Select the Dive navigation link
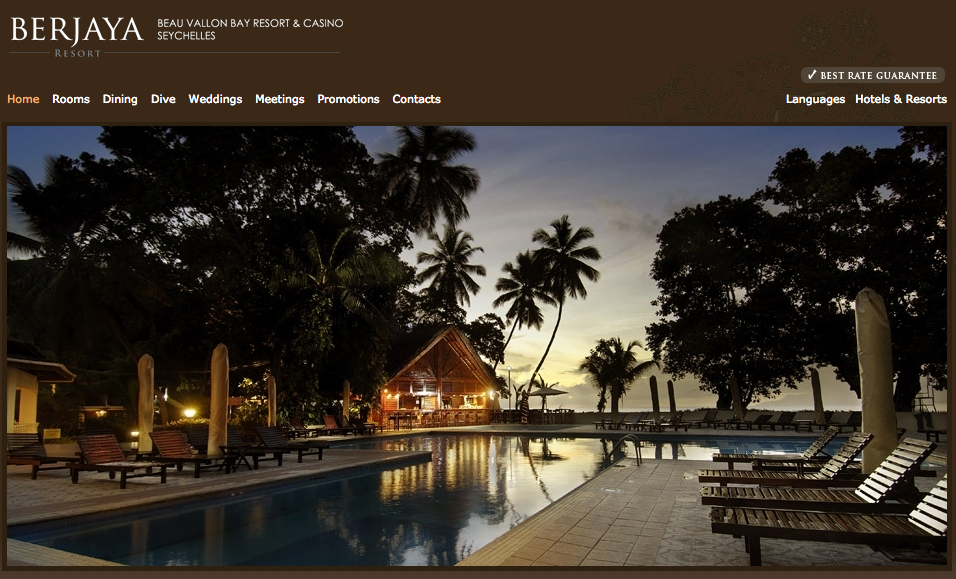 pyautogui.click(x=163, y=99)
